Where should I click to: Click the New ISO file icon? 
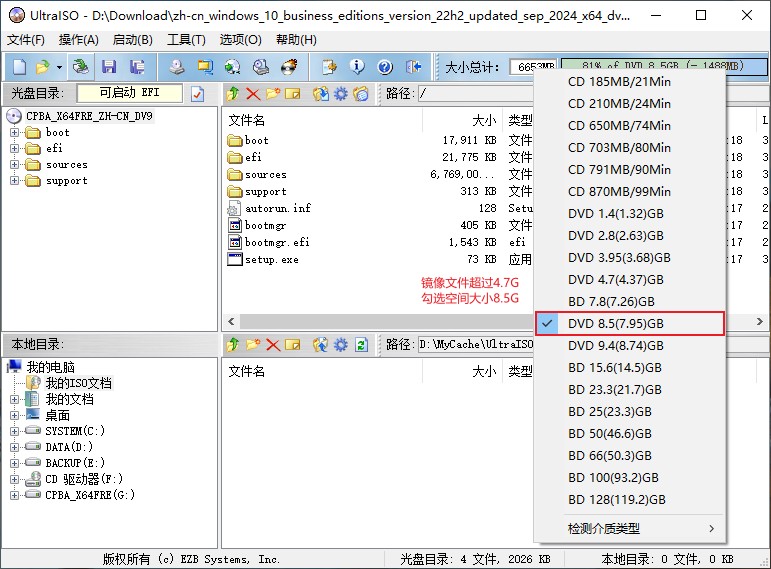tap(18, 67)
